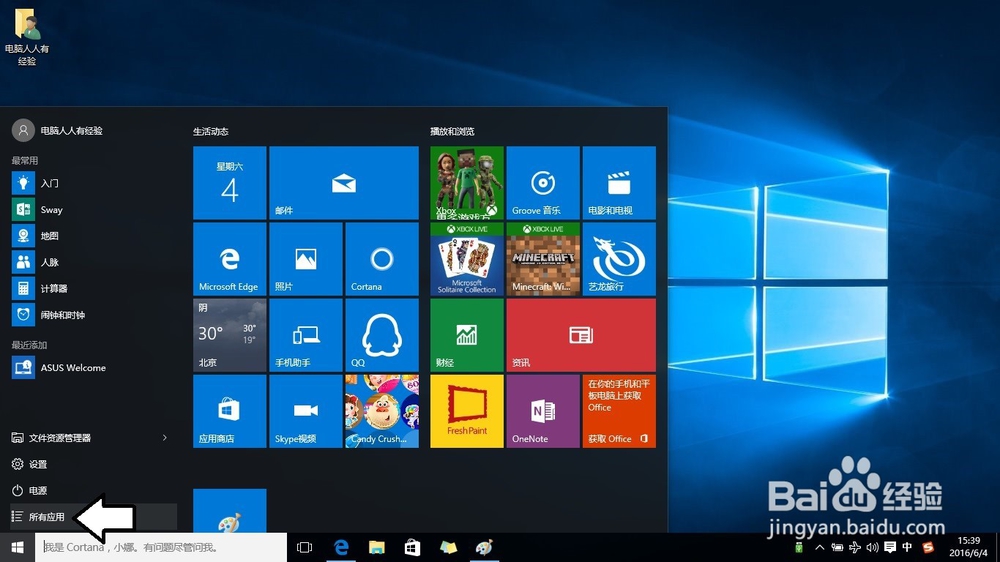Open the 照片 photos tile
This screenshot has height=562, width=1000.
[305, 259]
